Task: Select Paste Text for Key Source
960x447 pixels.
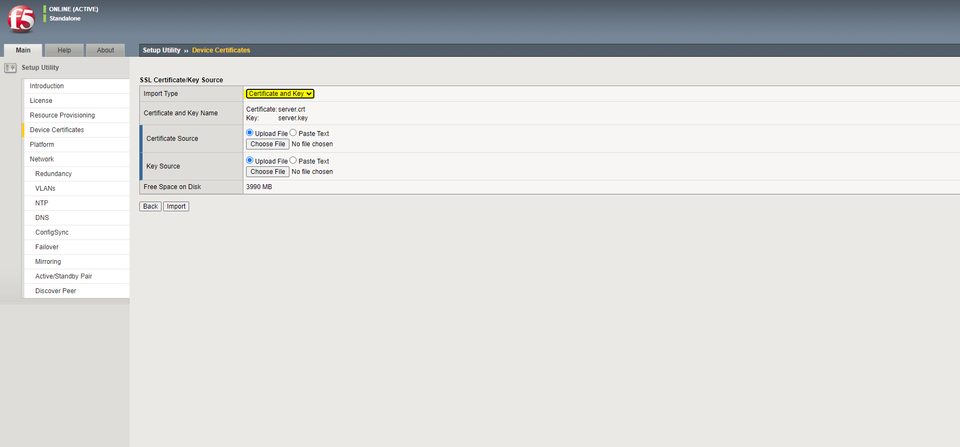Action: coord(293,161)
